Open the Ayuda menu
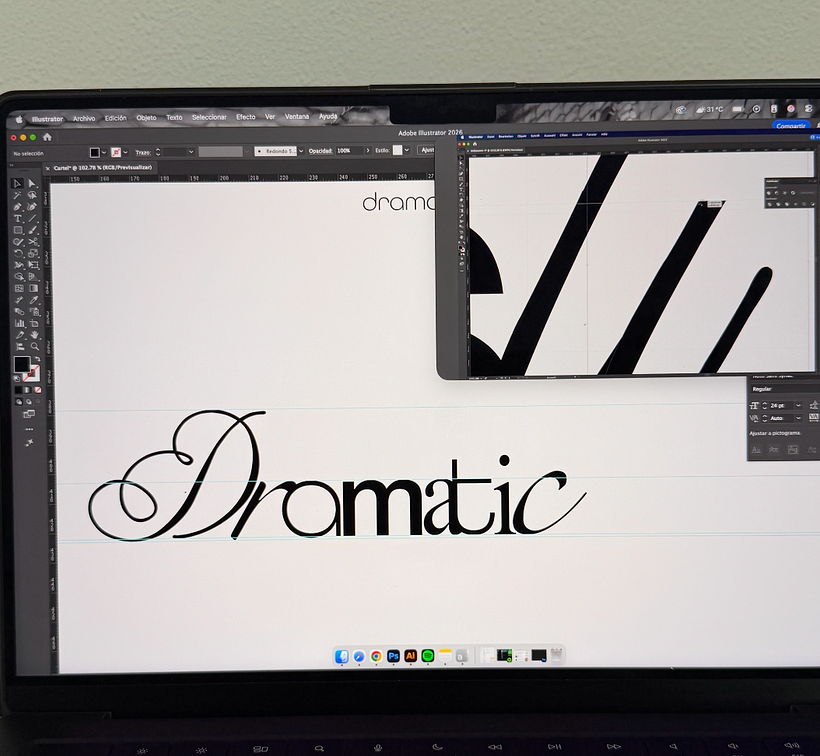 coord(328,117)
